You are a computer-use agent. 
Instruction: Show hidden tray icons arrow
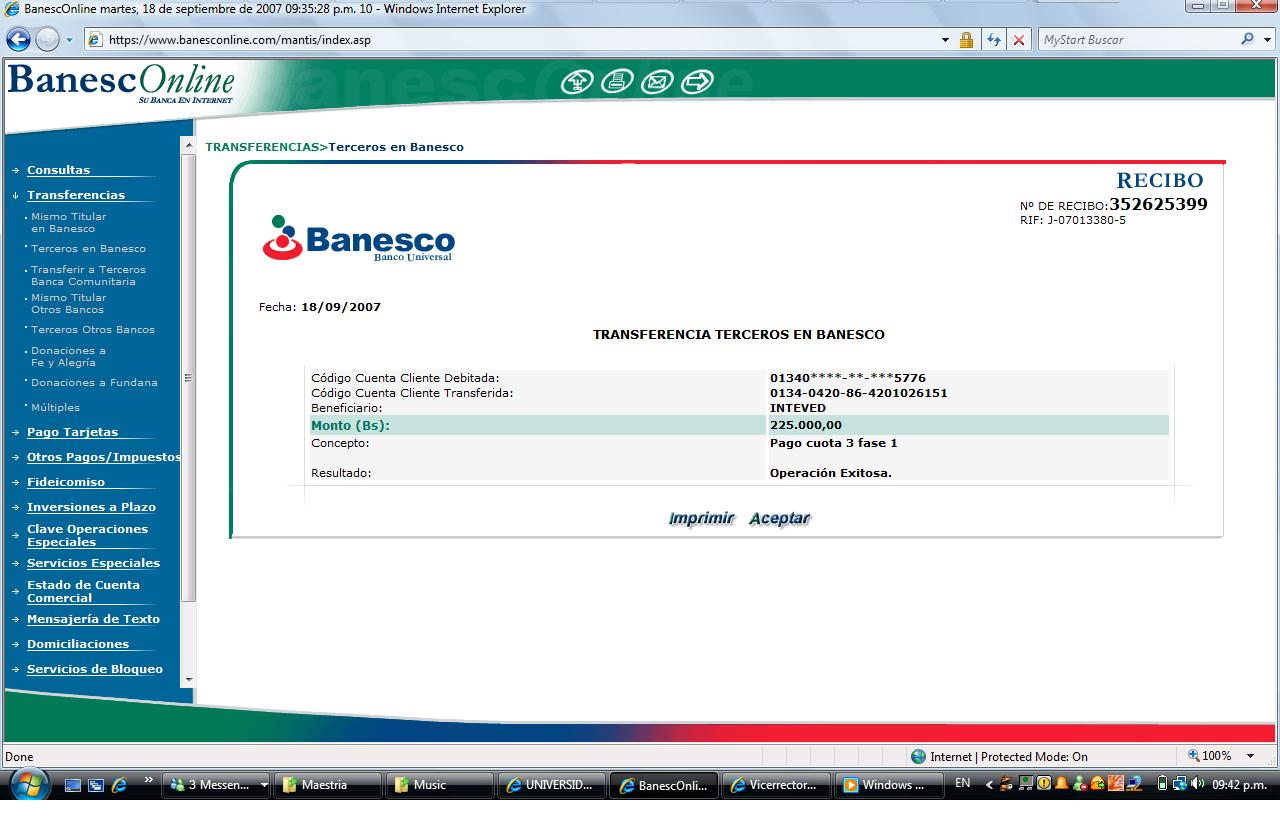(x=990, y=784)
